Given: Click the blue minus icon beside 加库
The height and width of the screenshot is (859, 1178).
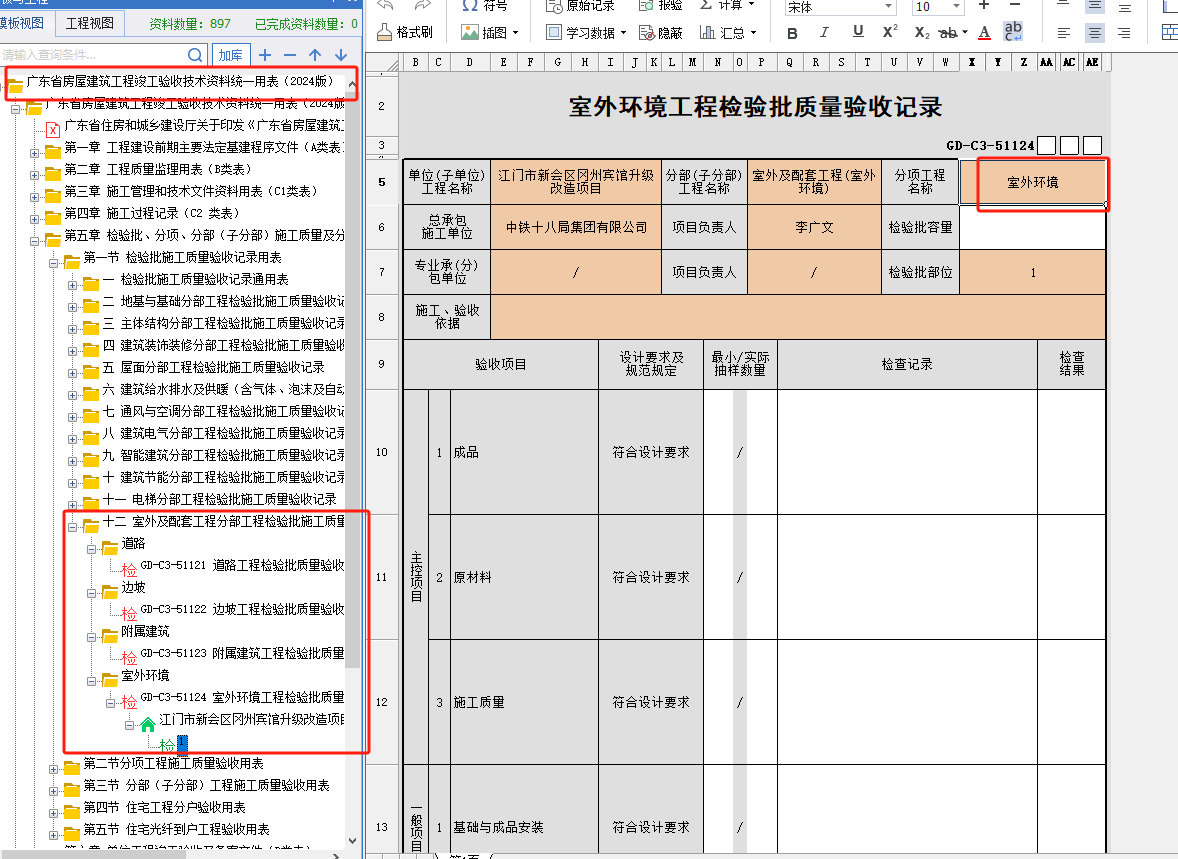Looking at the screenshot, I should tap(290, 55).
